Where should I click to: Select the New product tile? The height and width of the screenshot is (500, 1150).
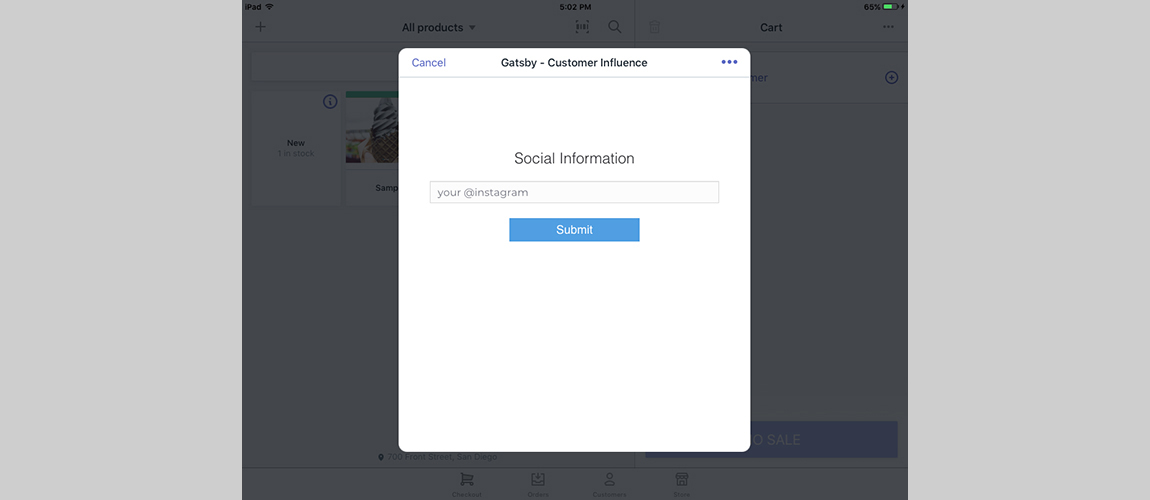(x=296, y=149)
